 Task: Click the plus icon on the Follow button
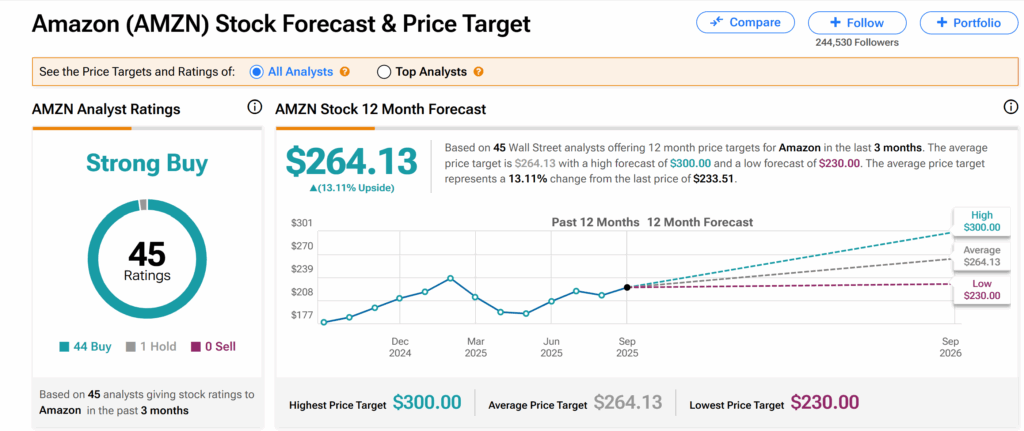[x=835, y=22]
